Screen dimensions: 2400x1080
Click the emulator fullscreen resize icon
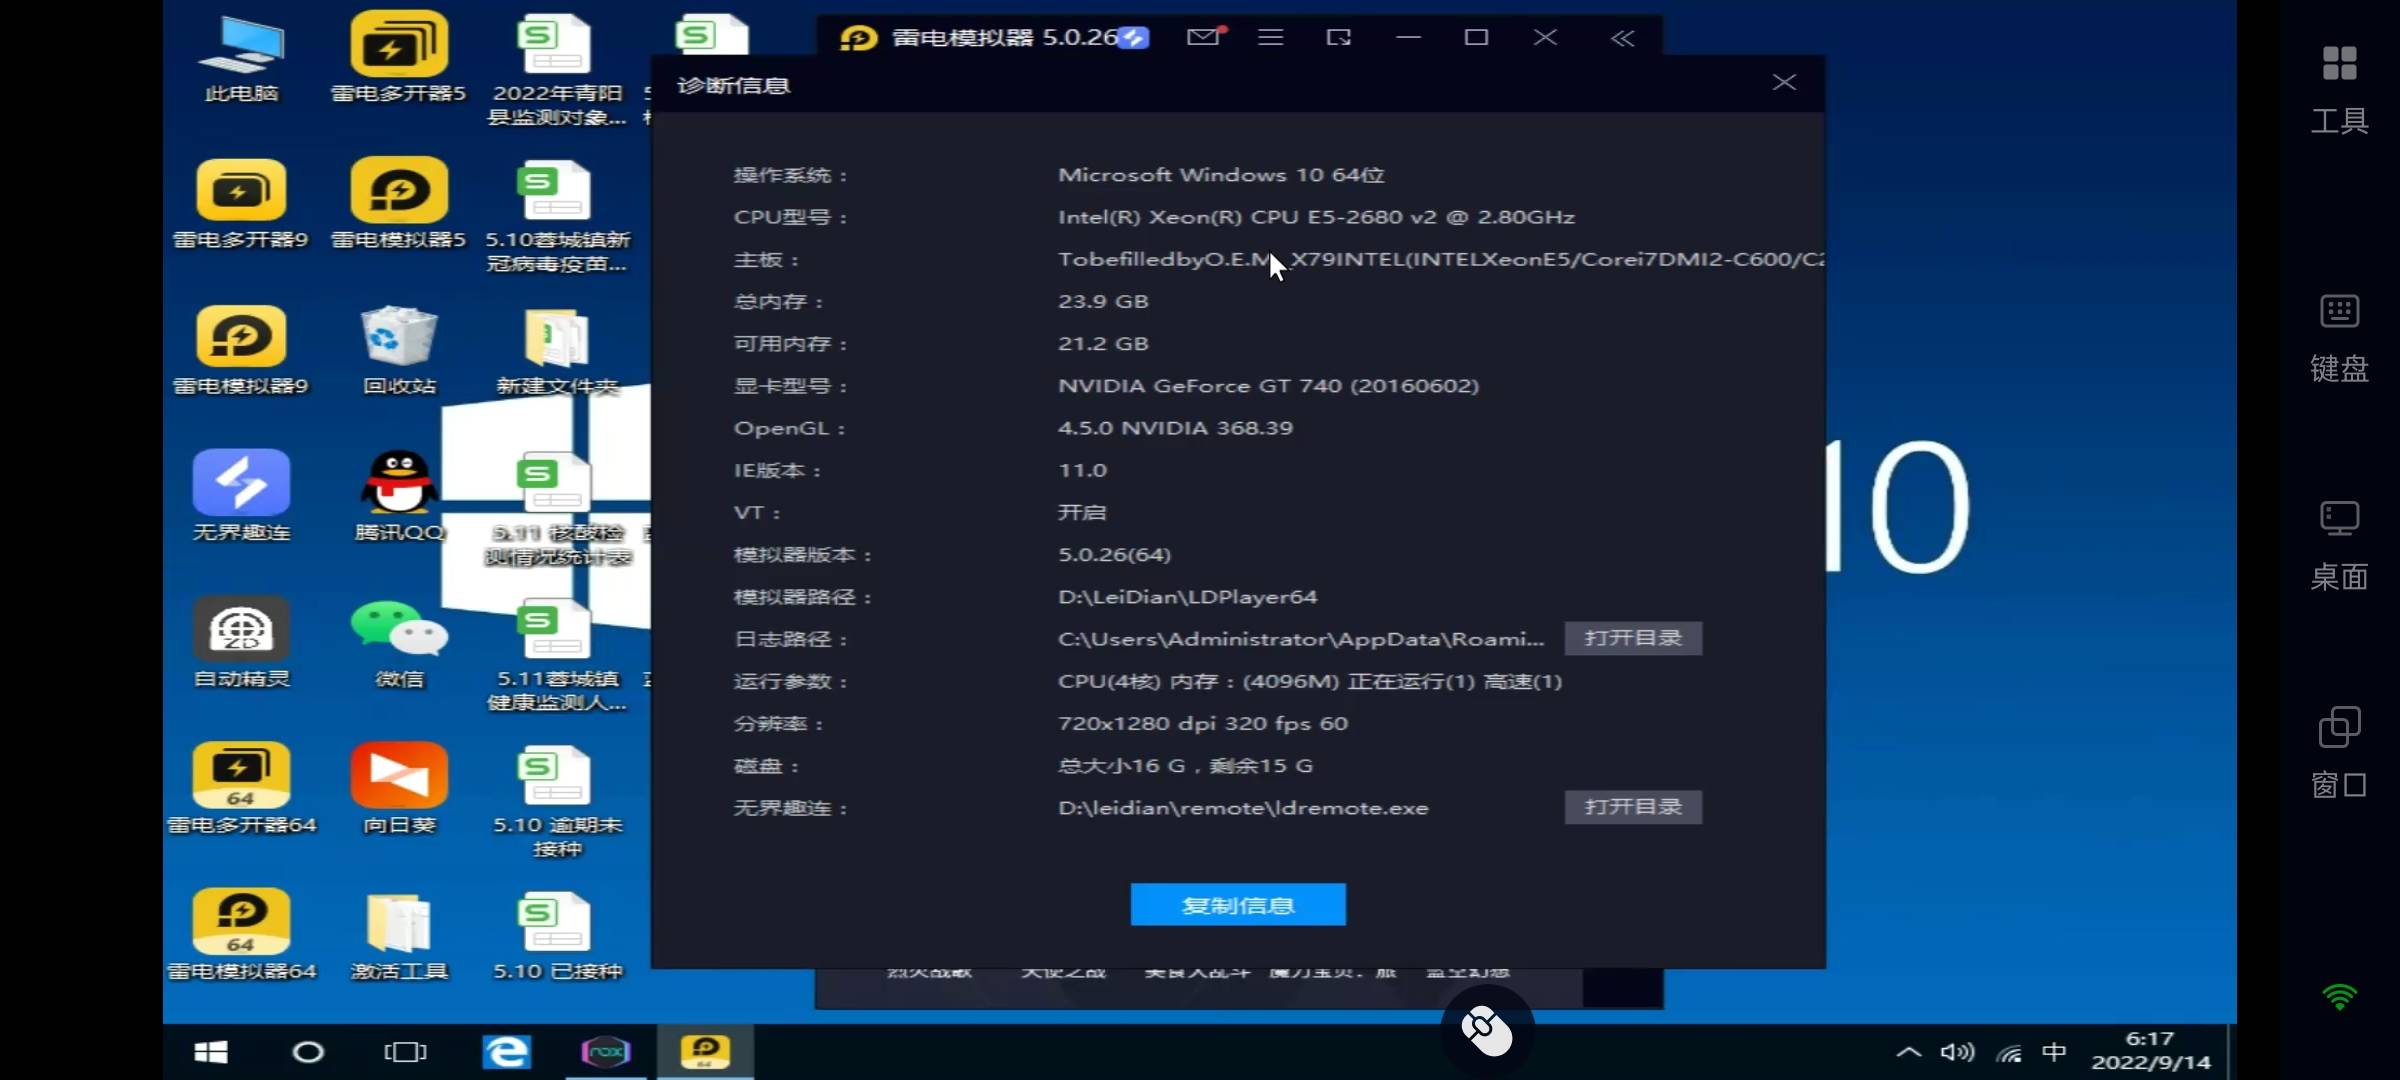tap(1339, 38)
